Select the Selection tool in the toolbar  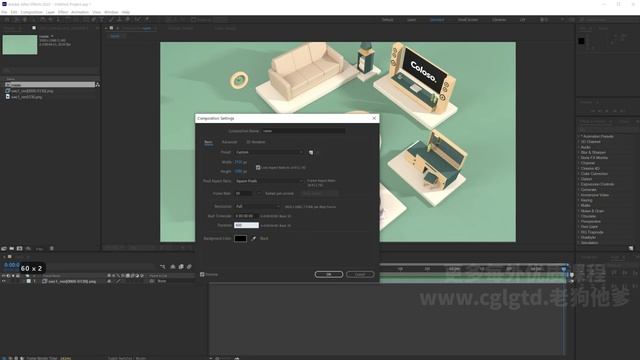coord(16,19)
